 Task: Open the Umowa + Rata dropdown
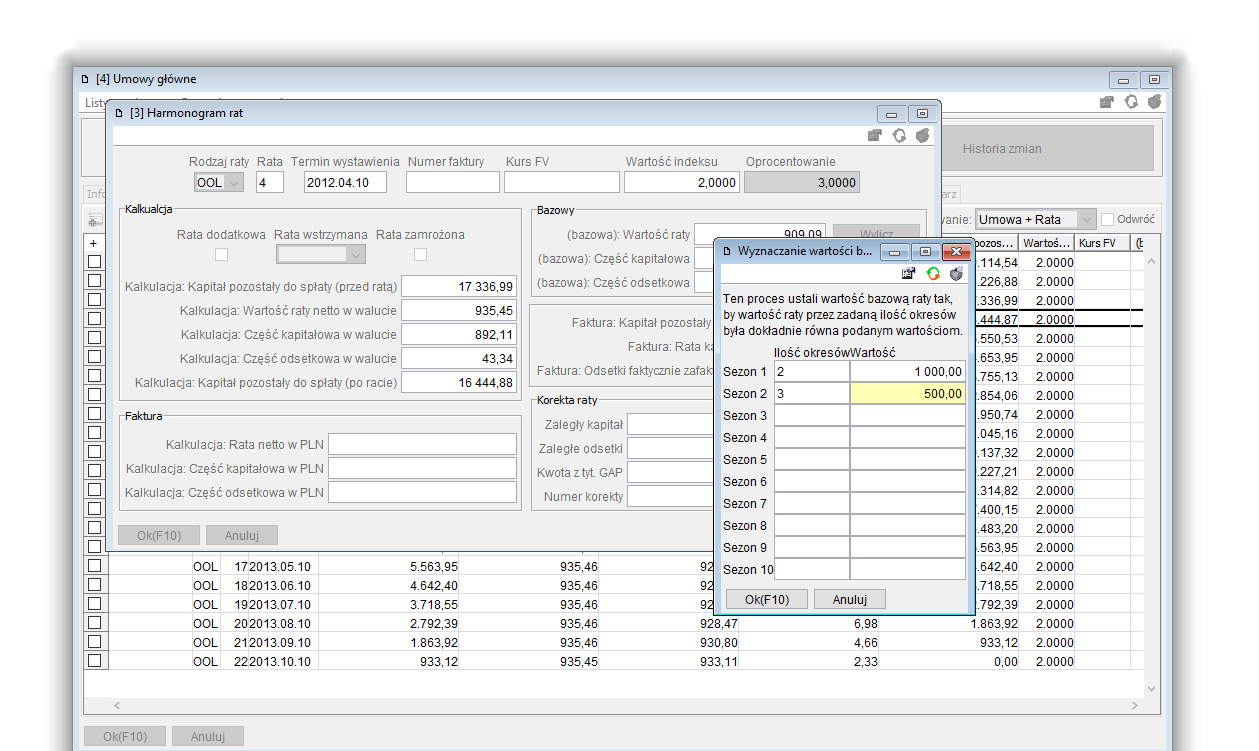pyautogui.click(x=1086, y=219)
